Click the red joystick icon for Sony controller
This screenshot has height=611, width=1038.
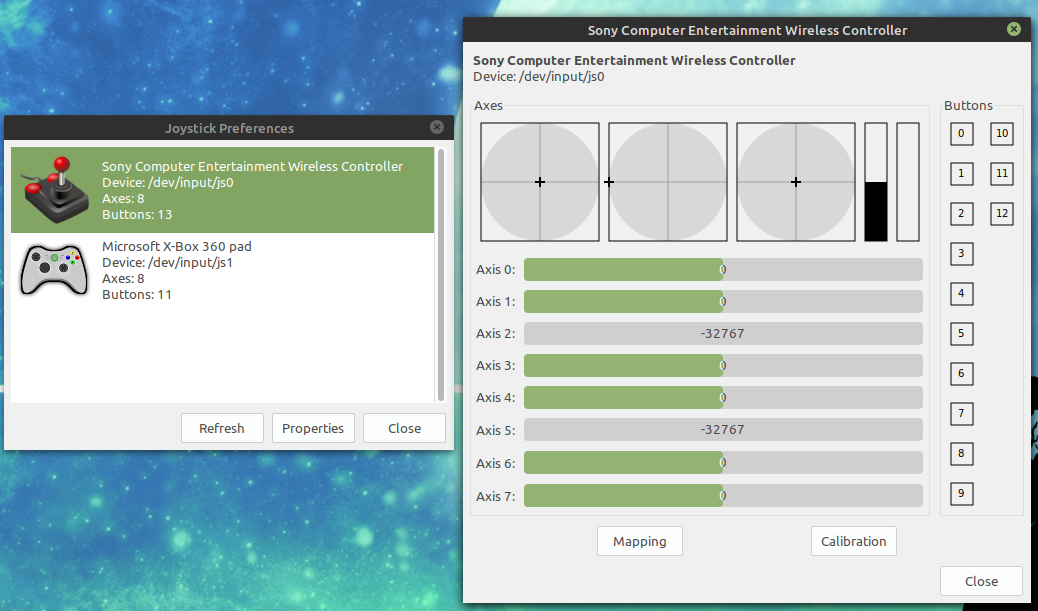click(x=55, y=189)
